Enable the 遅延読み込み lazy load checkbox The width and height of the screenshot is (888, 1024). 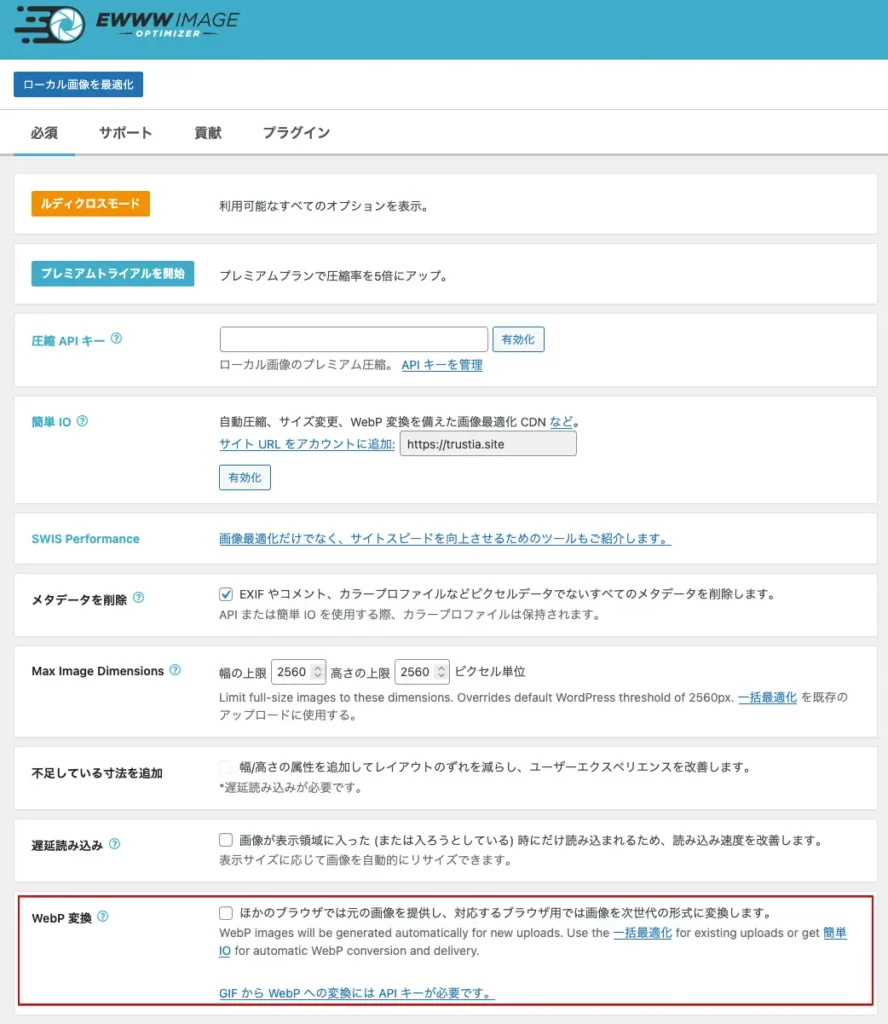pyautogui.click(x=226, y=841)
